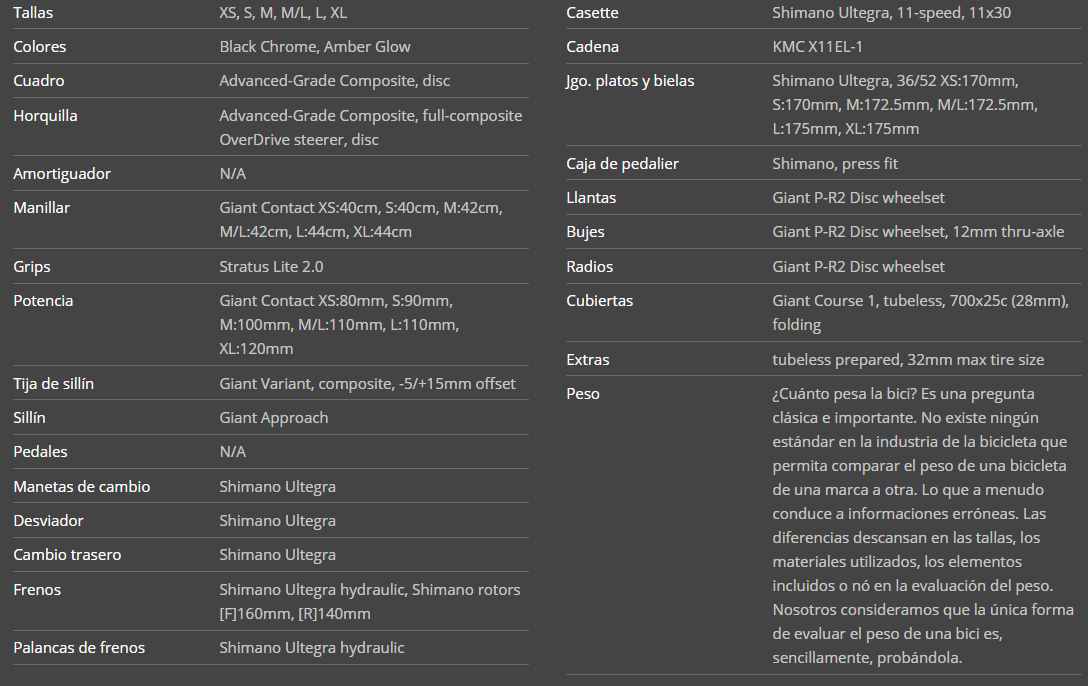Viewport: 1088px width, 686px height.
Task: Select the 'Potencia' row label
Action: tap(43, 301)
